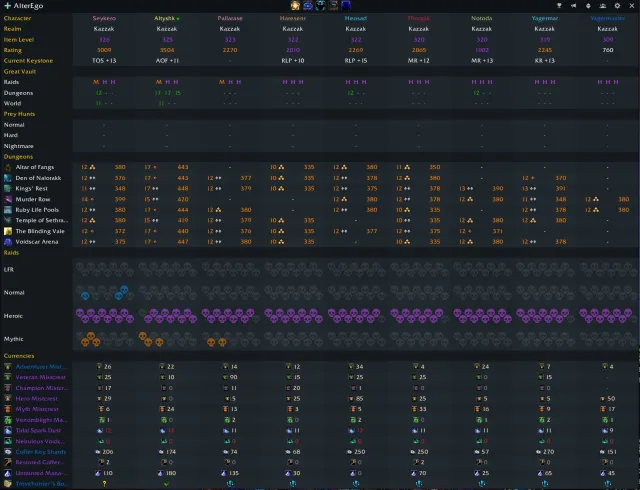The width and height of the screenshot is (640, 490).
Task: Click the Restored Coffer currency name
Action: tap(40, 463)
